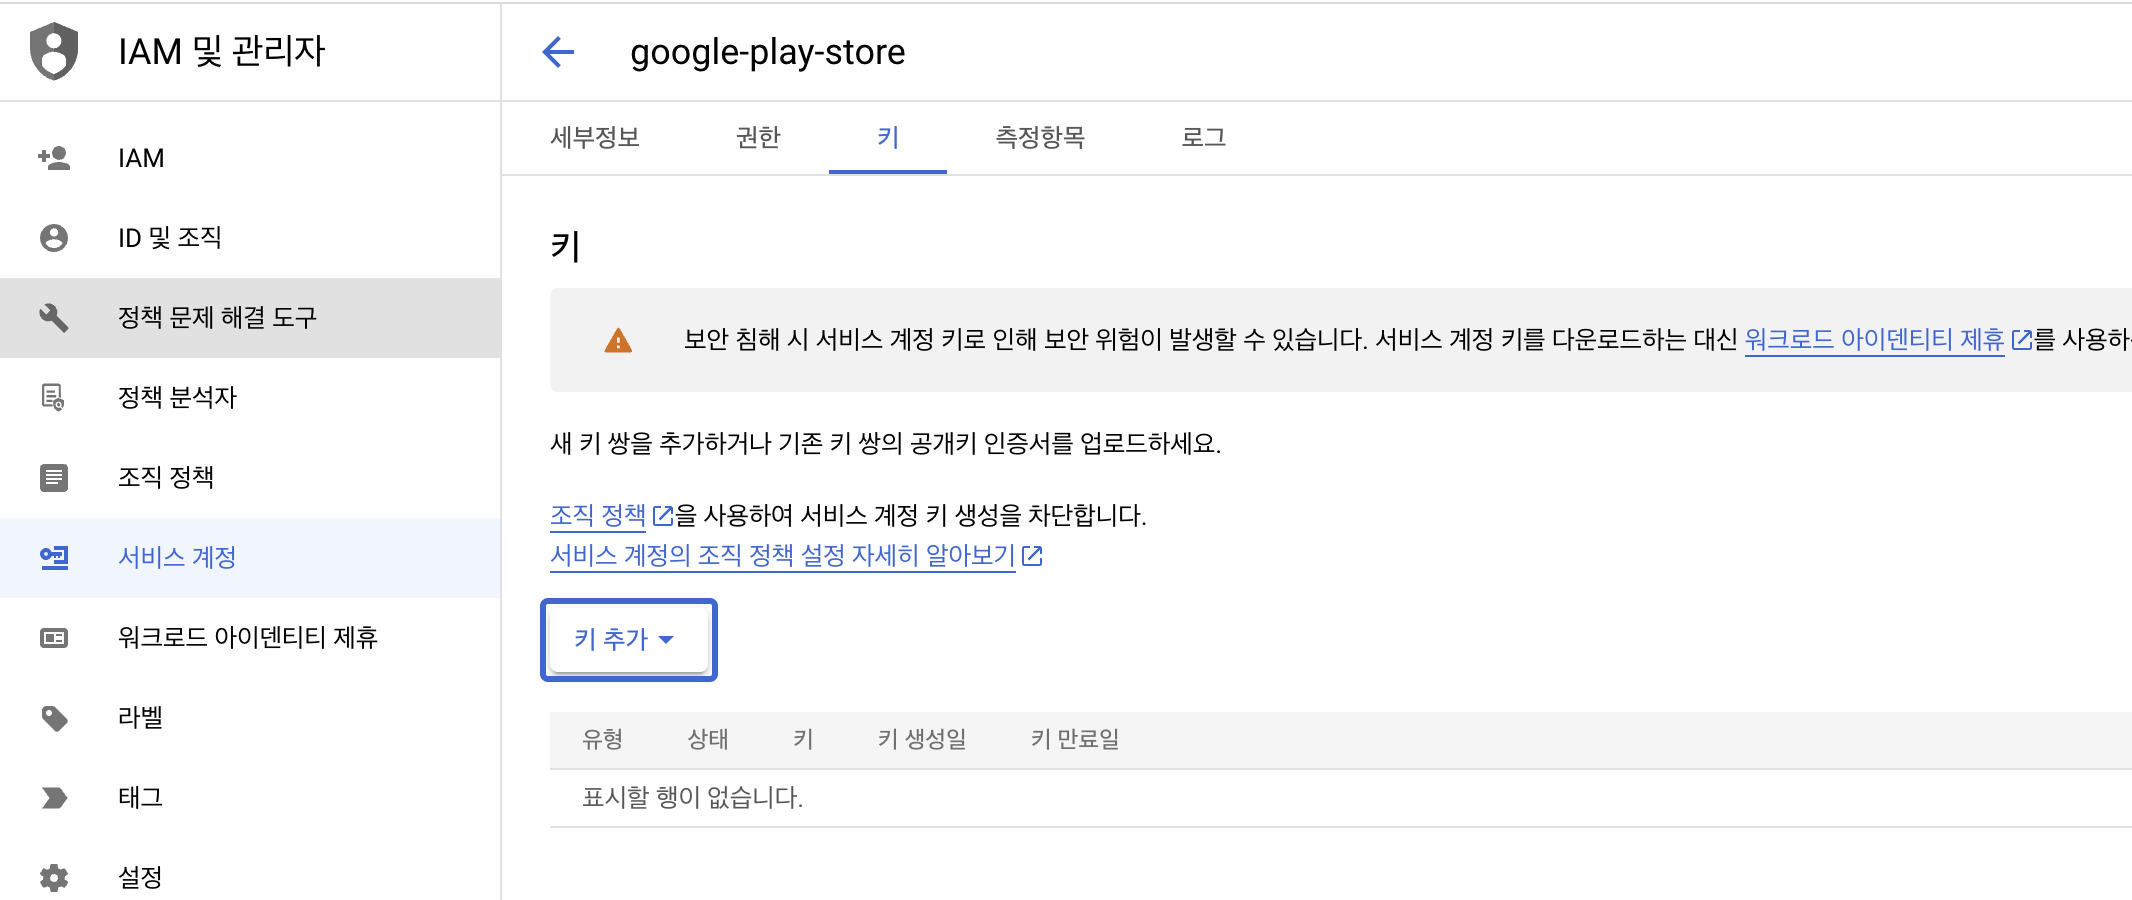The image size is (2132, 900).
Task: Click the 표시할 행이 없습니다 empty row
Action: [1341, 798]
